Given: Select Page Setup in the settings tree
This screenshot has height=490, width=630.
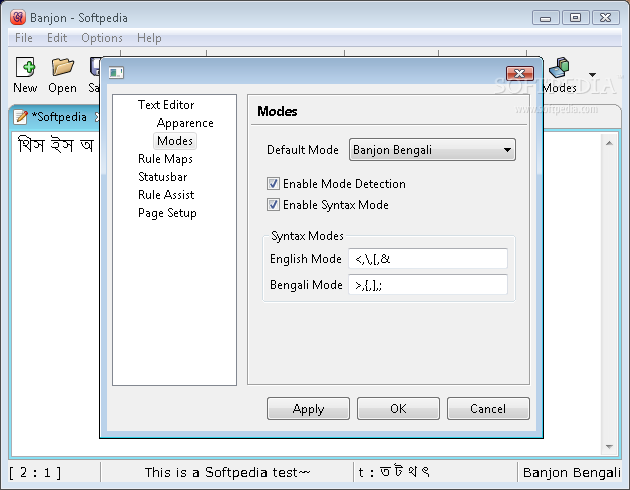Looking at the screenshot, I should [167, 212].
